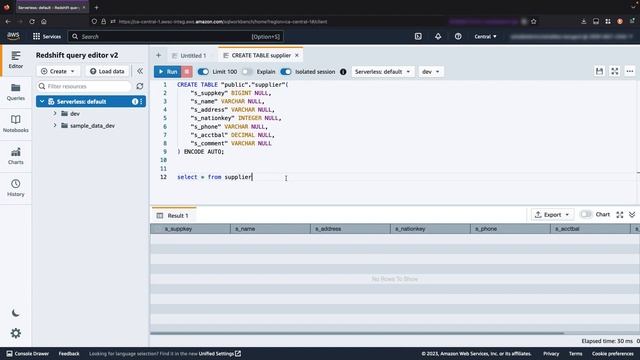Bookmark this page with the star
Image resolution: width=640 pixels, height=360 pixels.
coord(533,21)
